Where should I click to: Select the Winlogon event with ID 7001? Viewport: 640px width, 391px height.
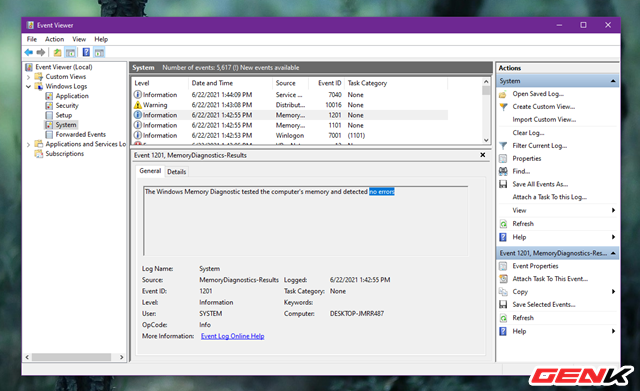pos(290,136)
